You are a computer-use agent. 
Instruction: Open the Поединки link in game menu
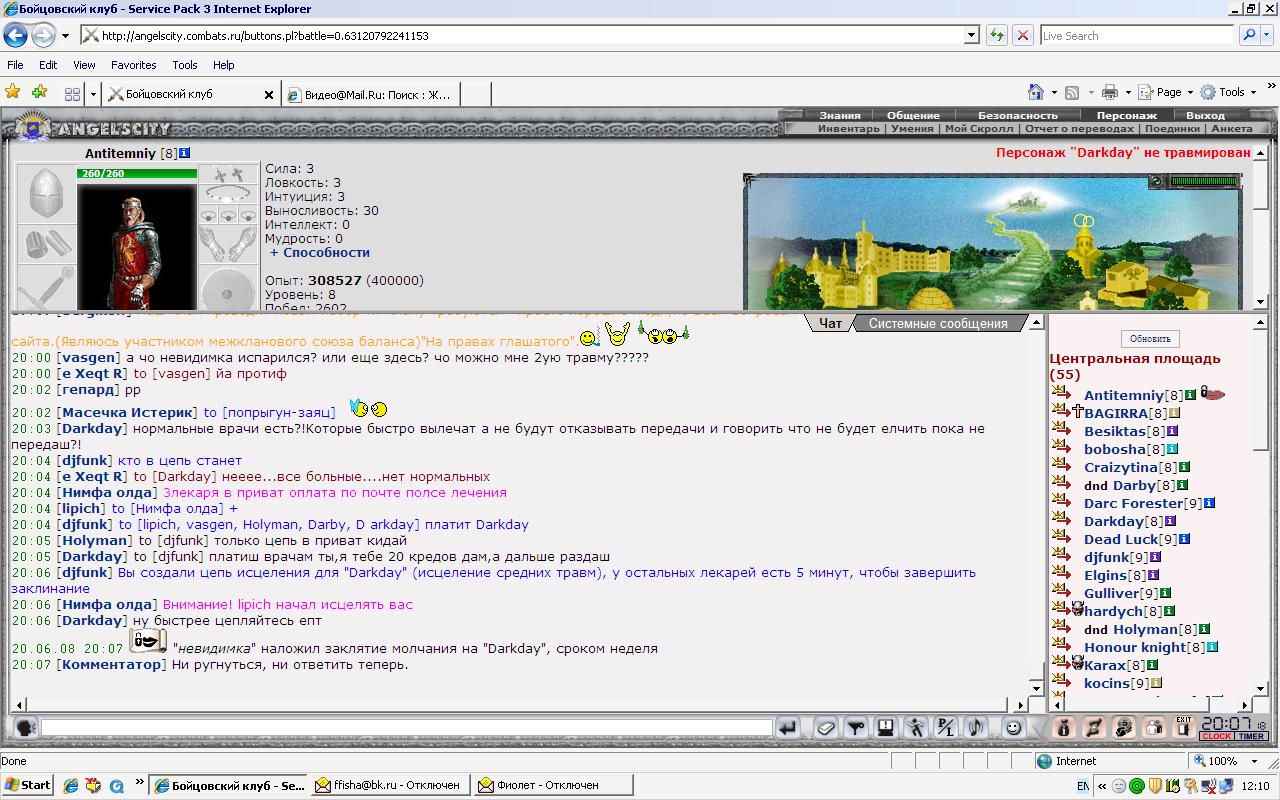pos(1172,128)
